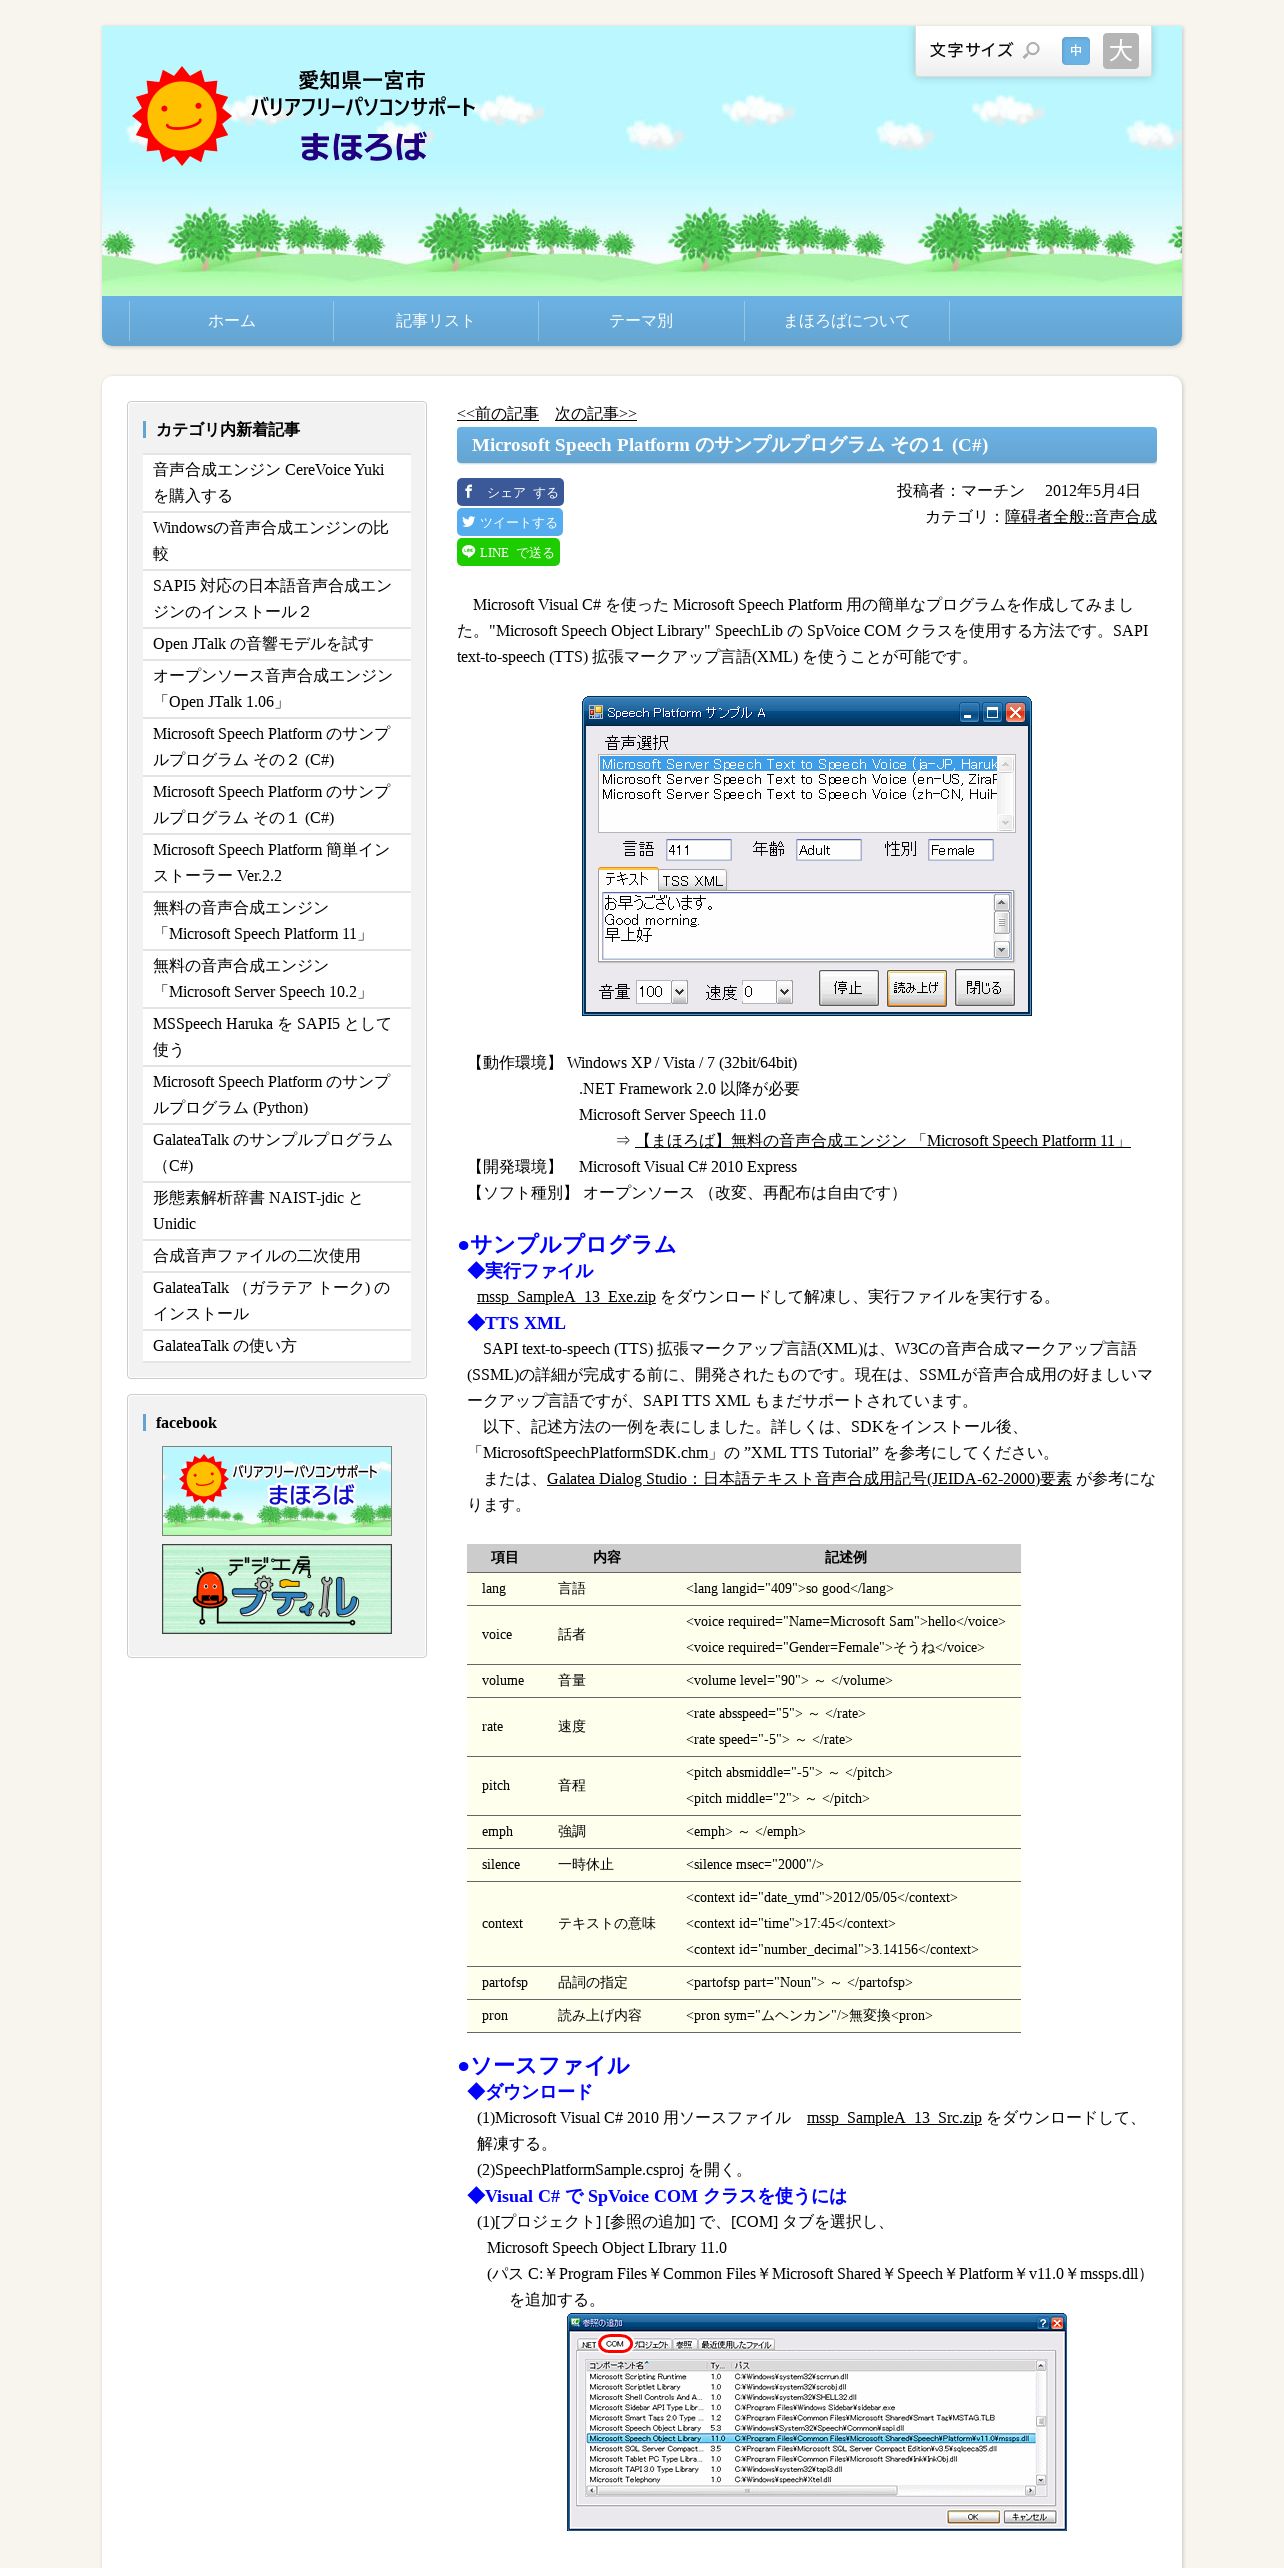The image size is (1284, 2568).
Task: Open sidebar article Open JTalk 1.06
Action: pos(277,689)
